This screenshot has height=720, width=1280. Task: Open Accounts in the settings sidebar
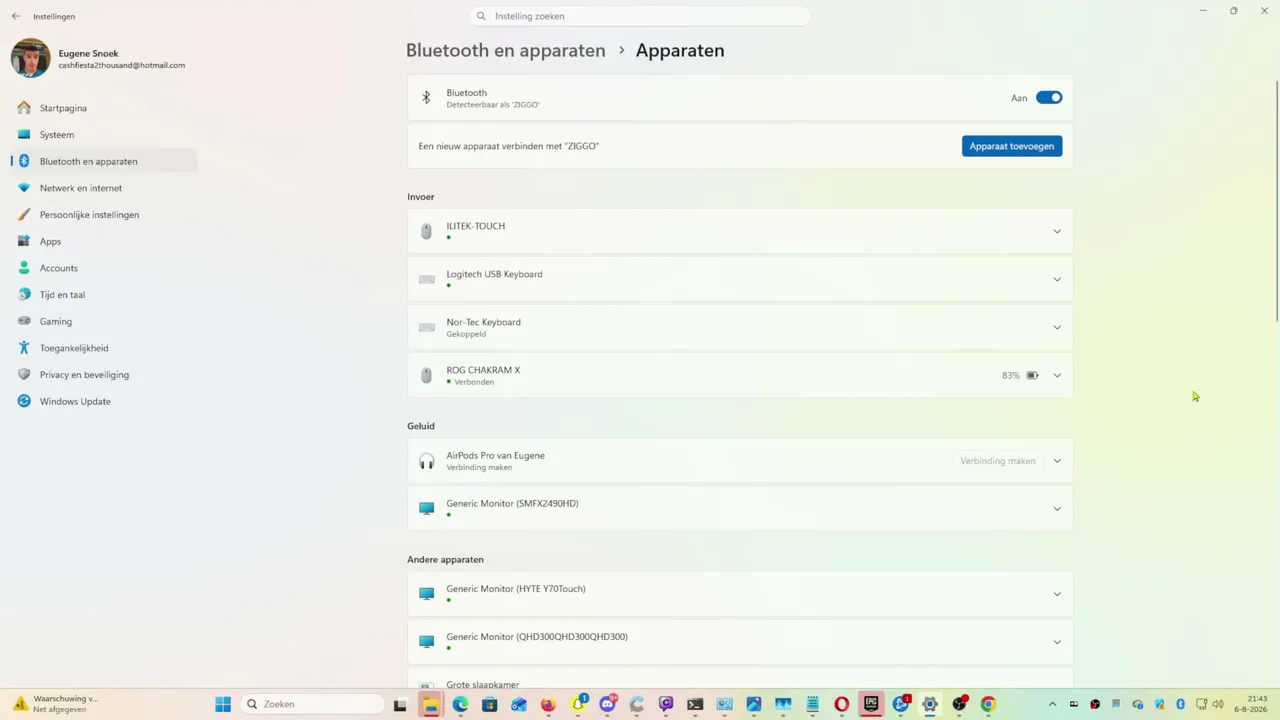tap(105, 268)
